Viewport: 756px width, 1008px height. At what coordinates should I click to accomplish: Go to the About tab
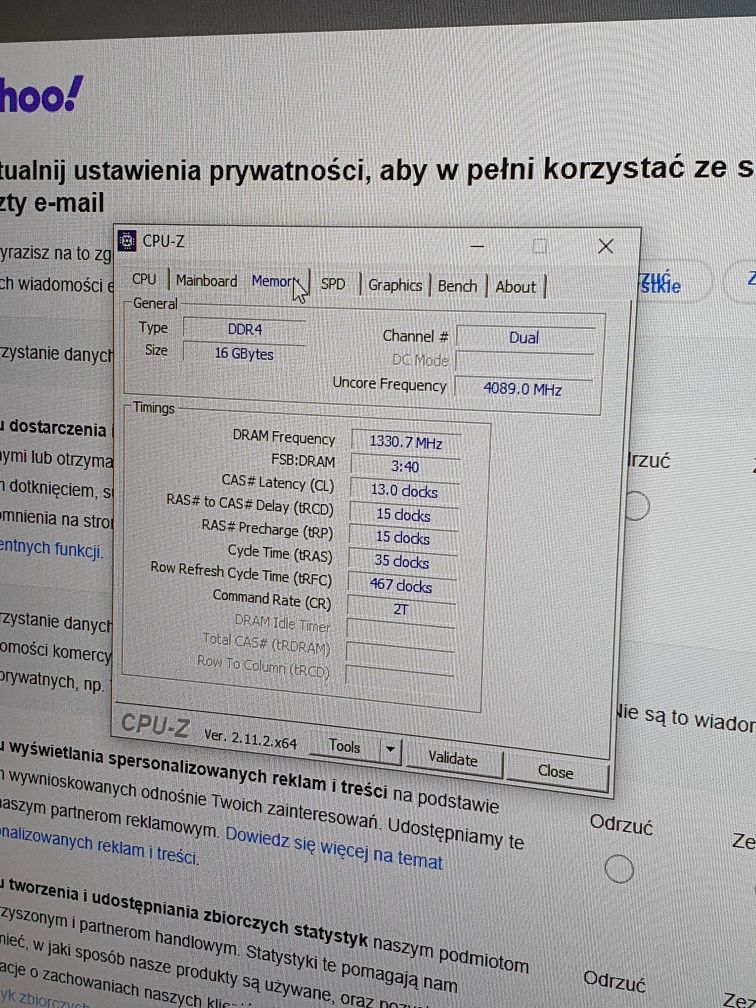coord(515,287)
